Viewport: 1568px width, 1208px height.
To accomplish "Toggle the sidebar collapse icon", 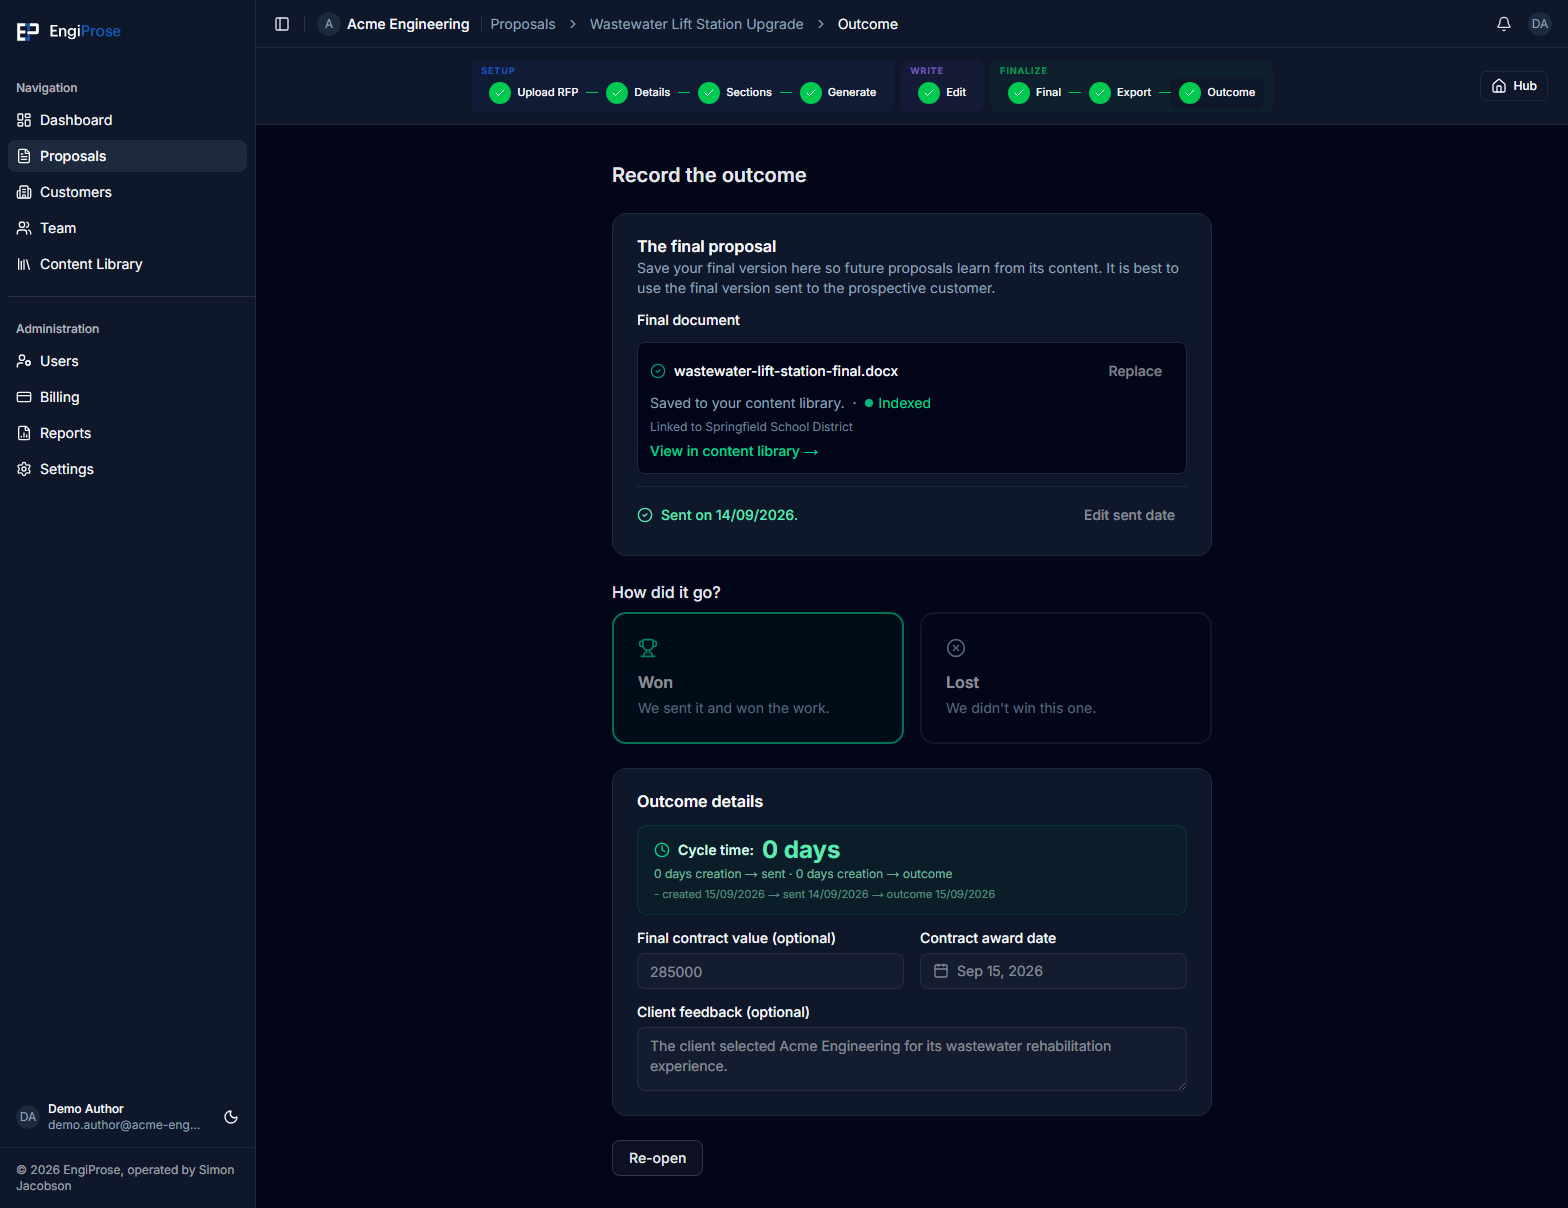I will click(282, 24).
